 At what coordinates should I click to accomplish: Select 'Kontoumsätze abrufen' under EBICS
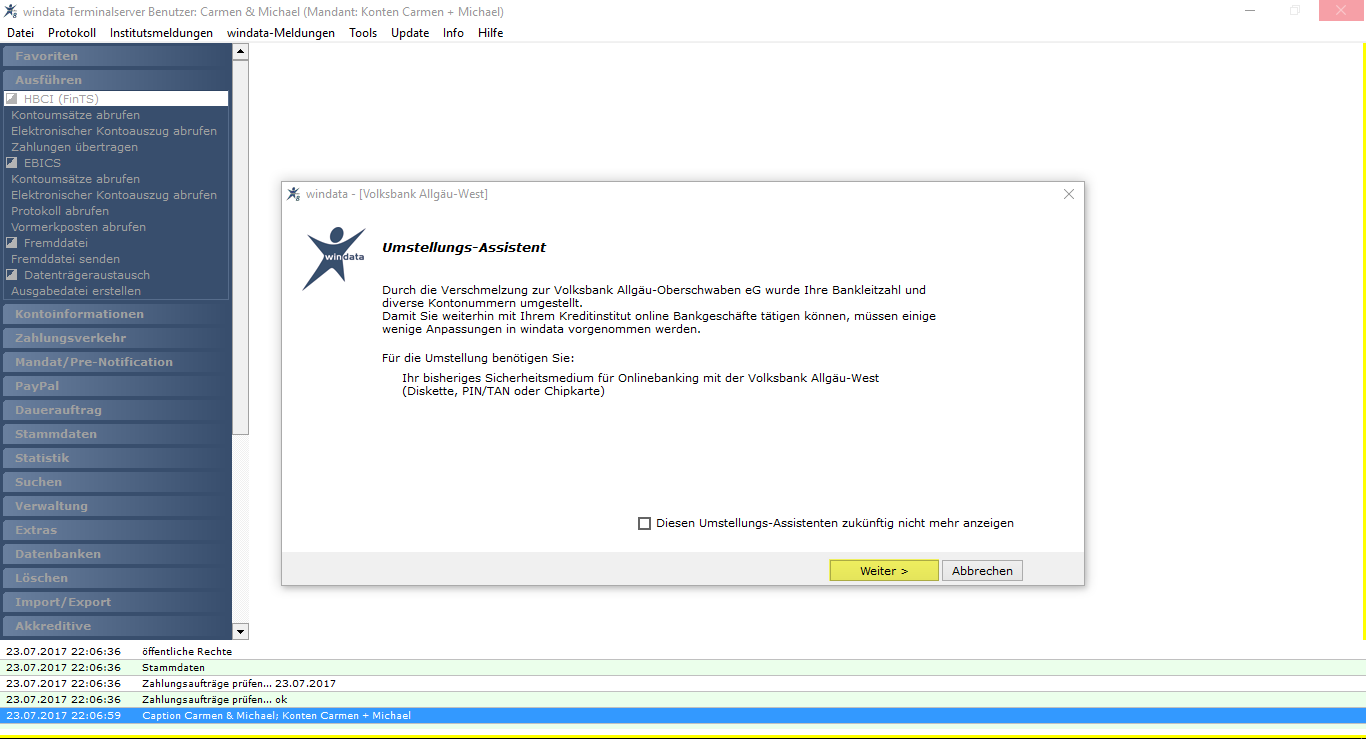coord(76,179)
